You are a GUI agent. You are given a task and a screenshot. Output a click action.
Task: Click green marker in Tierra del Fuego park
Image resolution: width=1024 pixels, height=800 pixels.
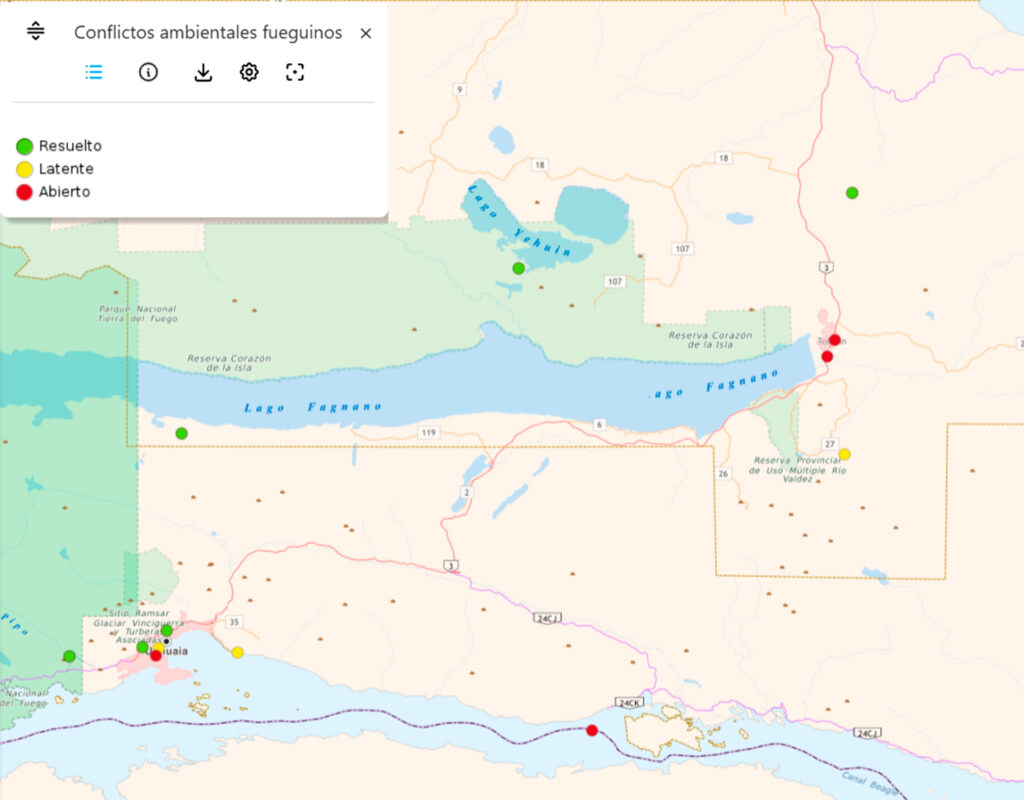tap(69, 656)
